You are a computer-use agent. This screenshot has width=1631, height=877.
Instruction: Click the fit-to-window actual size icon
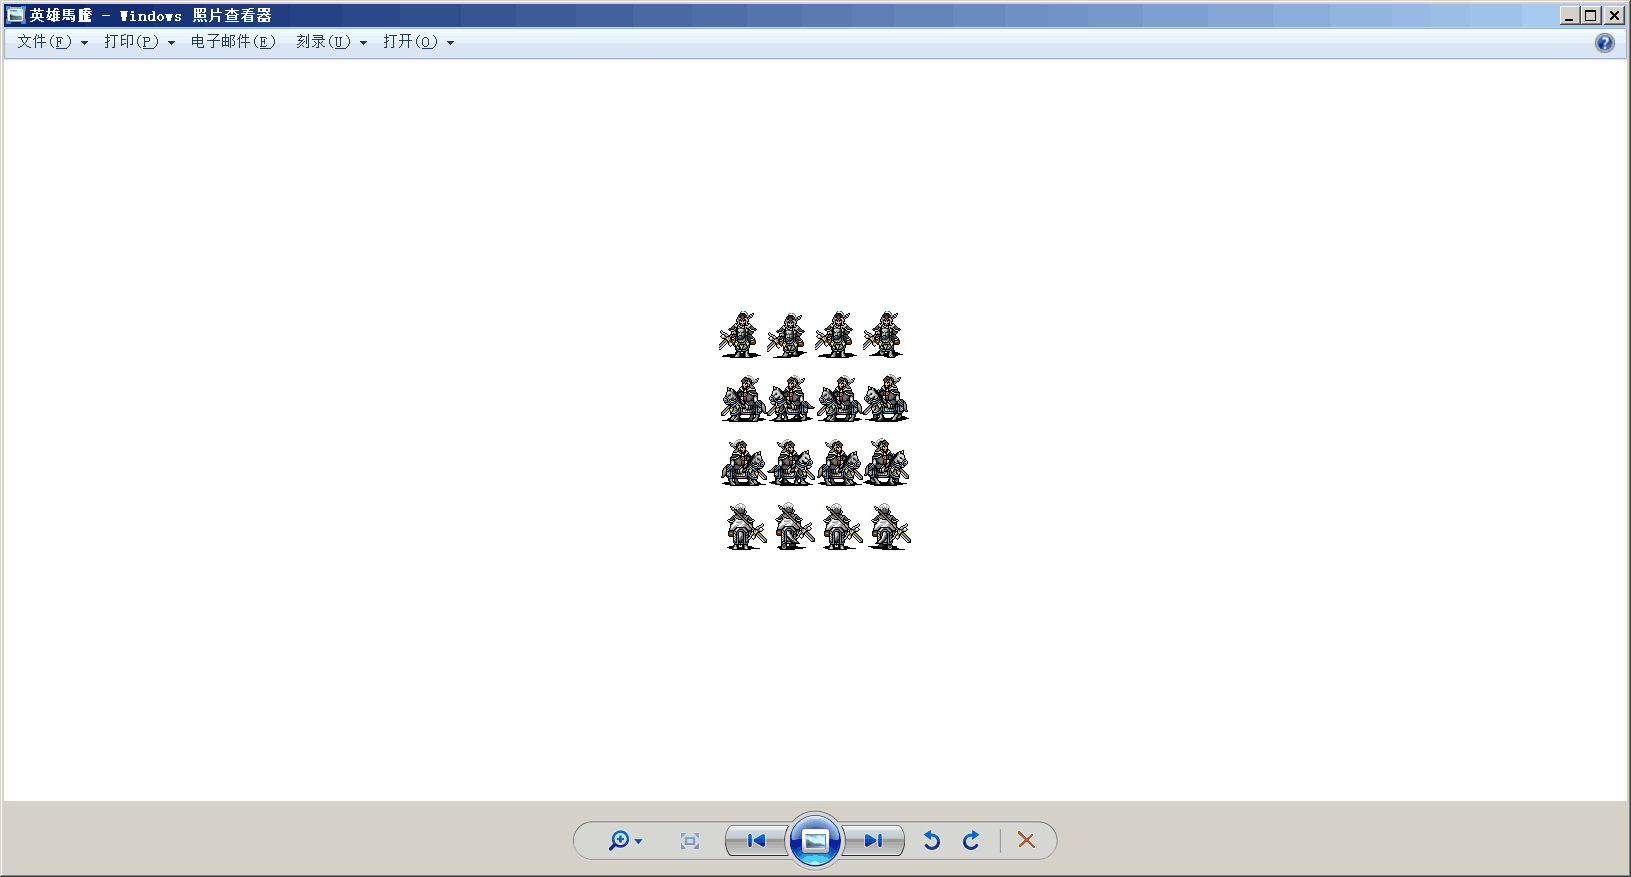point(690,841)
